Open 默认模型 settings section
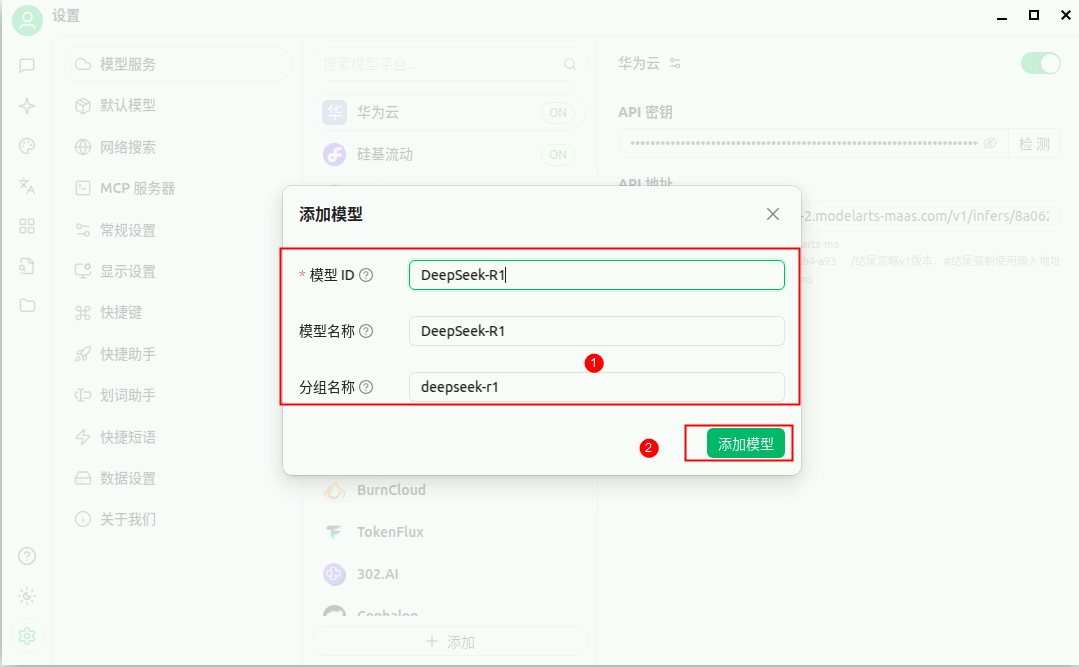This screenshot has height=667, width=1079. tap(178, 105)
